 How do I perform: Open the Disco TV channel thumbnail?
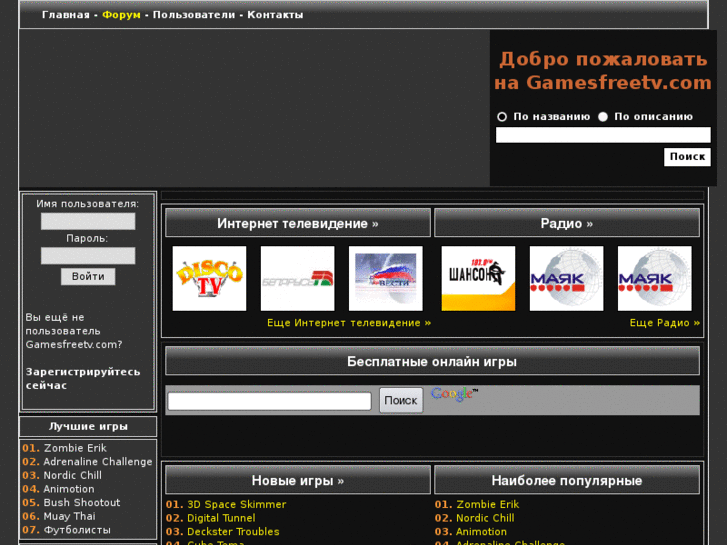click(209, 278)
